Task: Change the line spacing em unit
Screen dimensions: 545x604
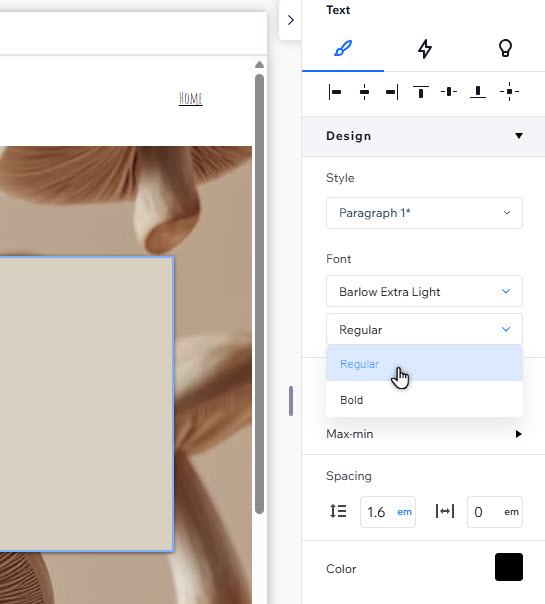Action: coord(404,512)
